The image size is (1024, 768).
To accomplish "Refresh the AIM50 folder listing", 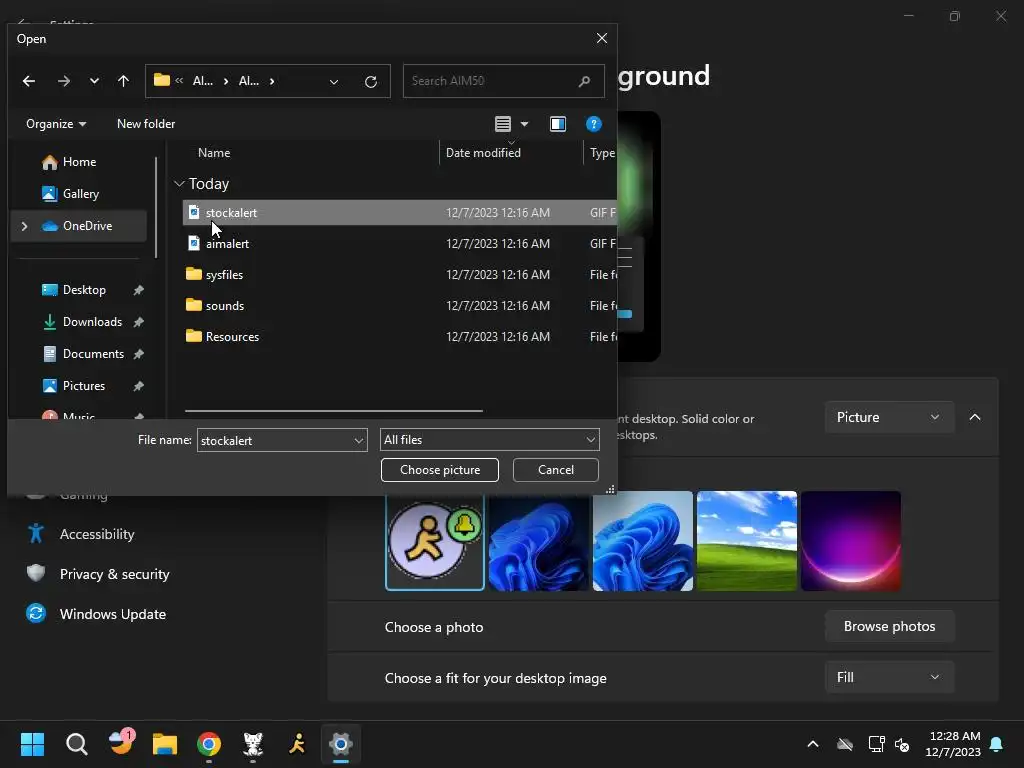I will [371, 82].
